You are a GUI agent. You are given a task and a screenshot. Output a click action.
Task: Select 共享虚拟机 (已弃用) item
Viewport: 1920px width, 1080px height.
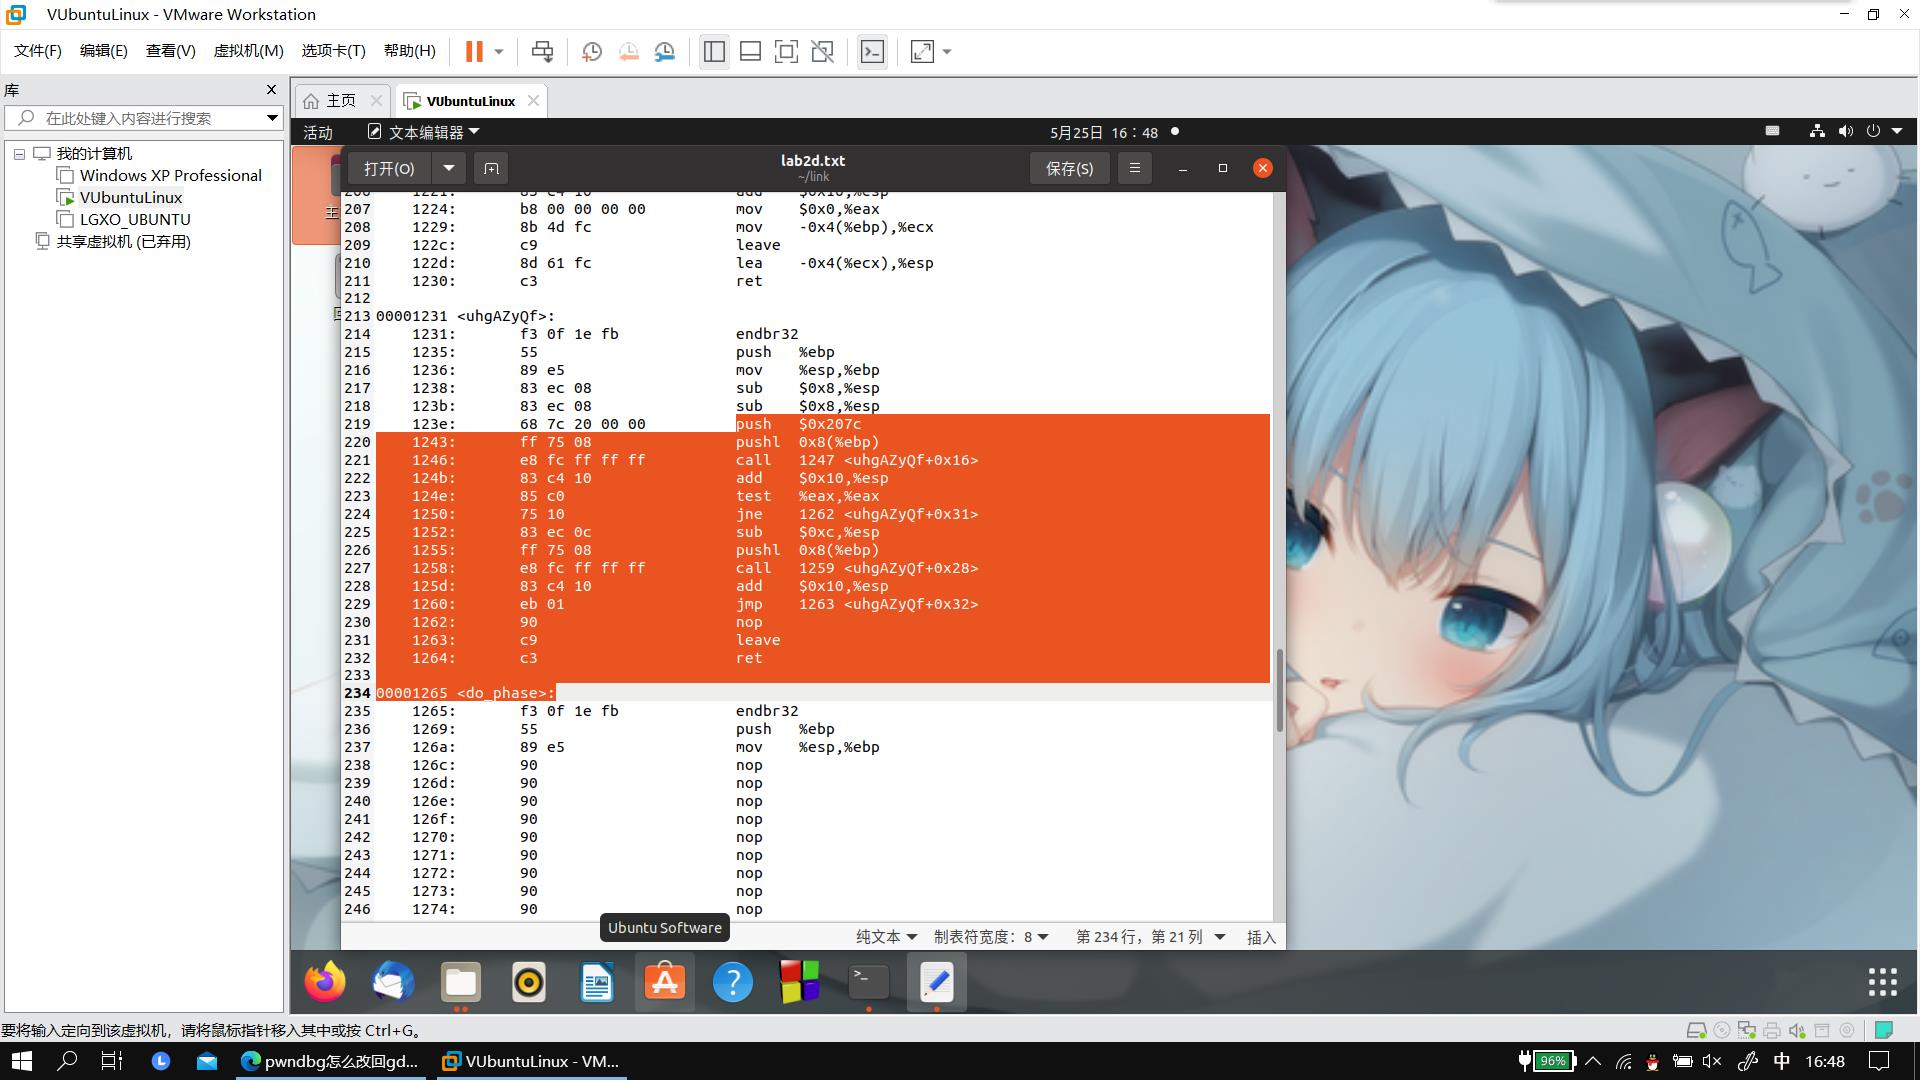pos(122,242)
